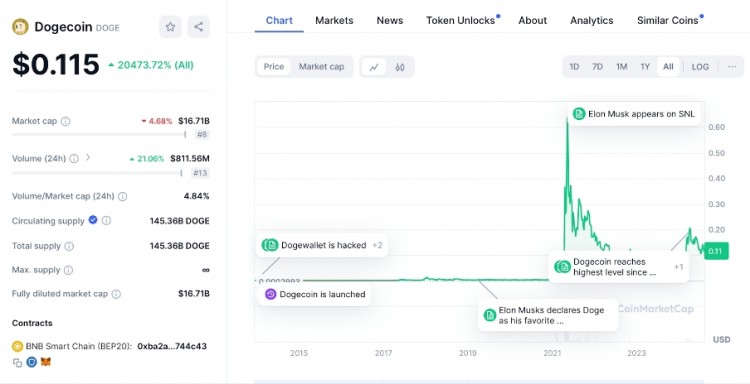Viewport: 750px width, 384px height.
Task: Open the Elon Musk appears on SNL event
Action: pos(634,114)
